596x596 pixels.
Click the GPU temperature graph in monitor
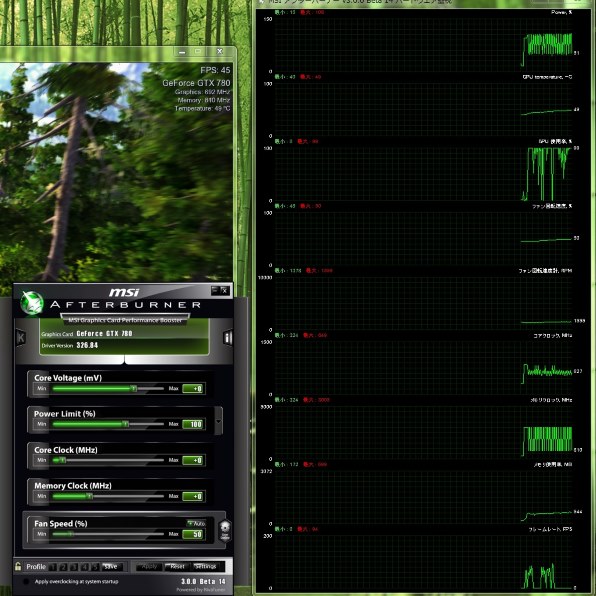point(423,110)
